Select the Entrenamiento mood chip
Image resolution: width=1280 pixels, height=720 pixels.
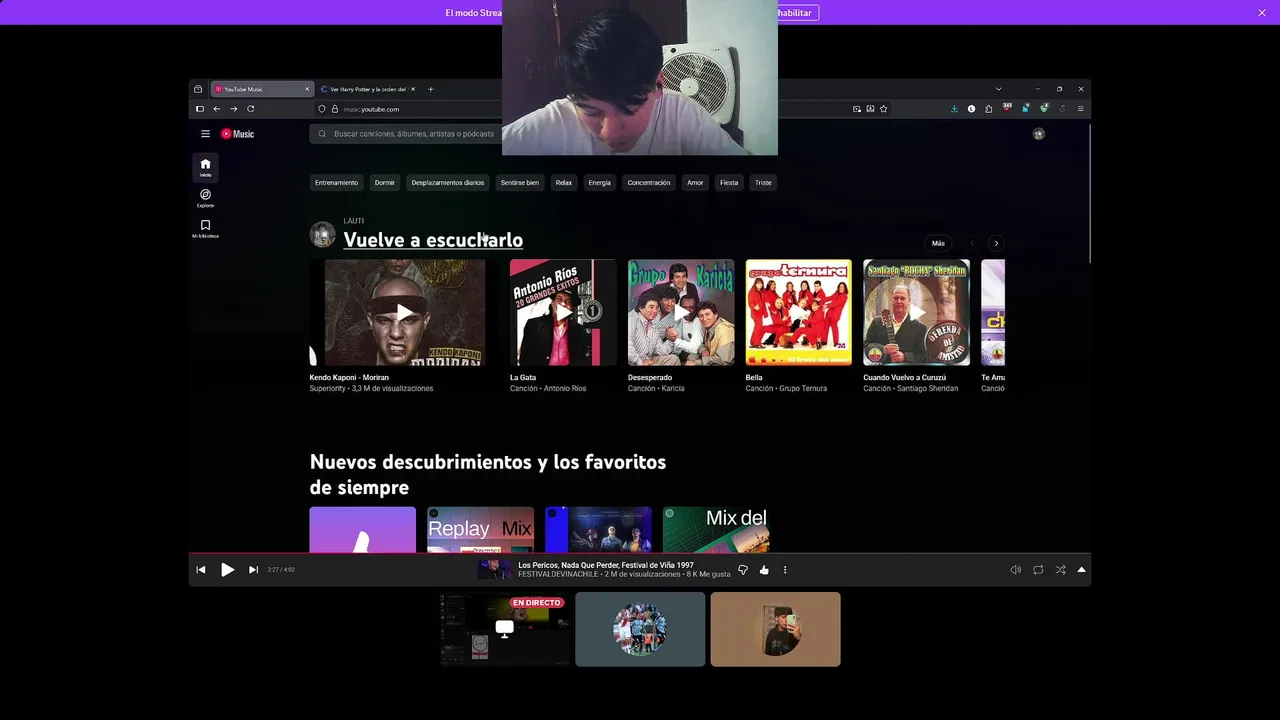(336, 183)
